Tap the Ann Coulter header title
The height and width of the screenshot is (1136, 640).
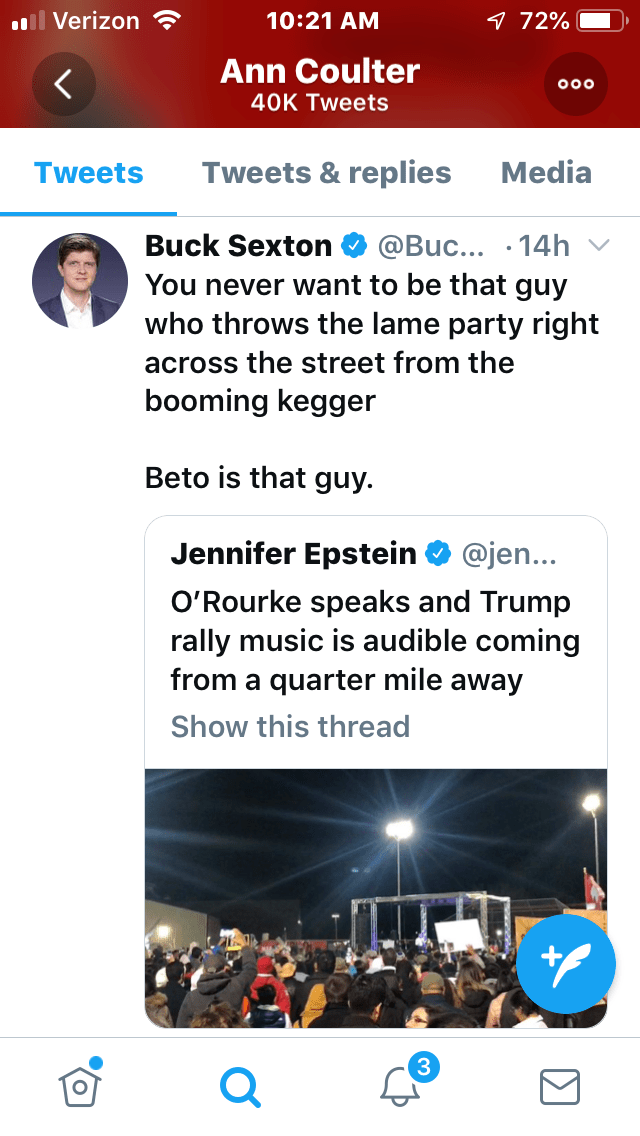pos(319,72)
